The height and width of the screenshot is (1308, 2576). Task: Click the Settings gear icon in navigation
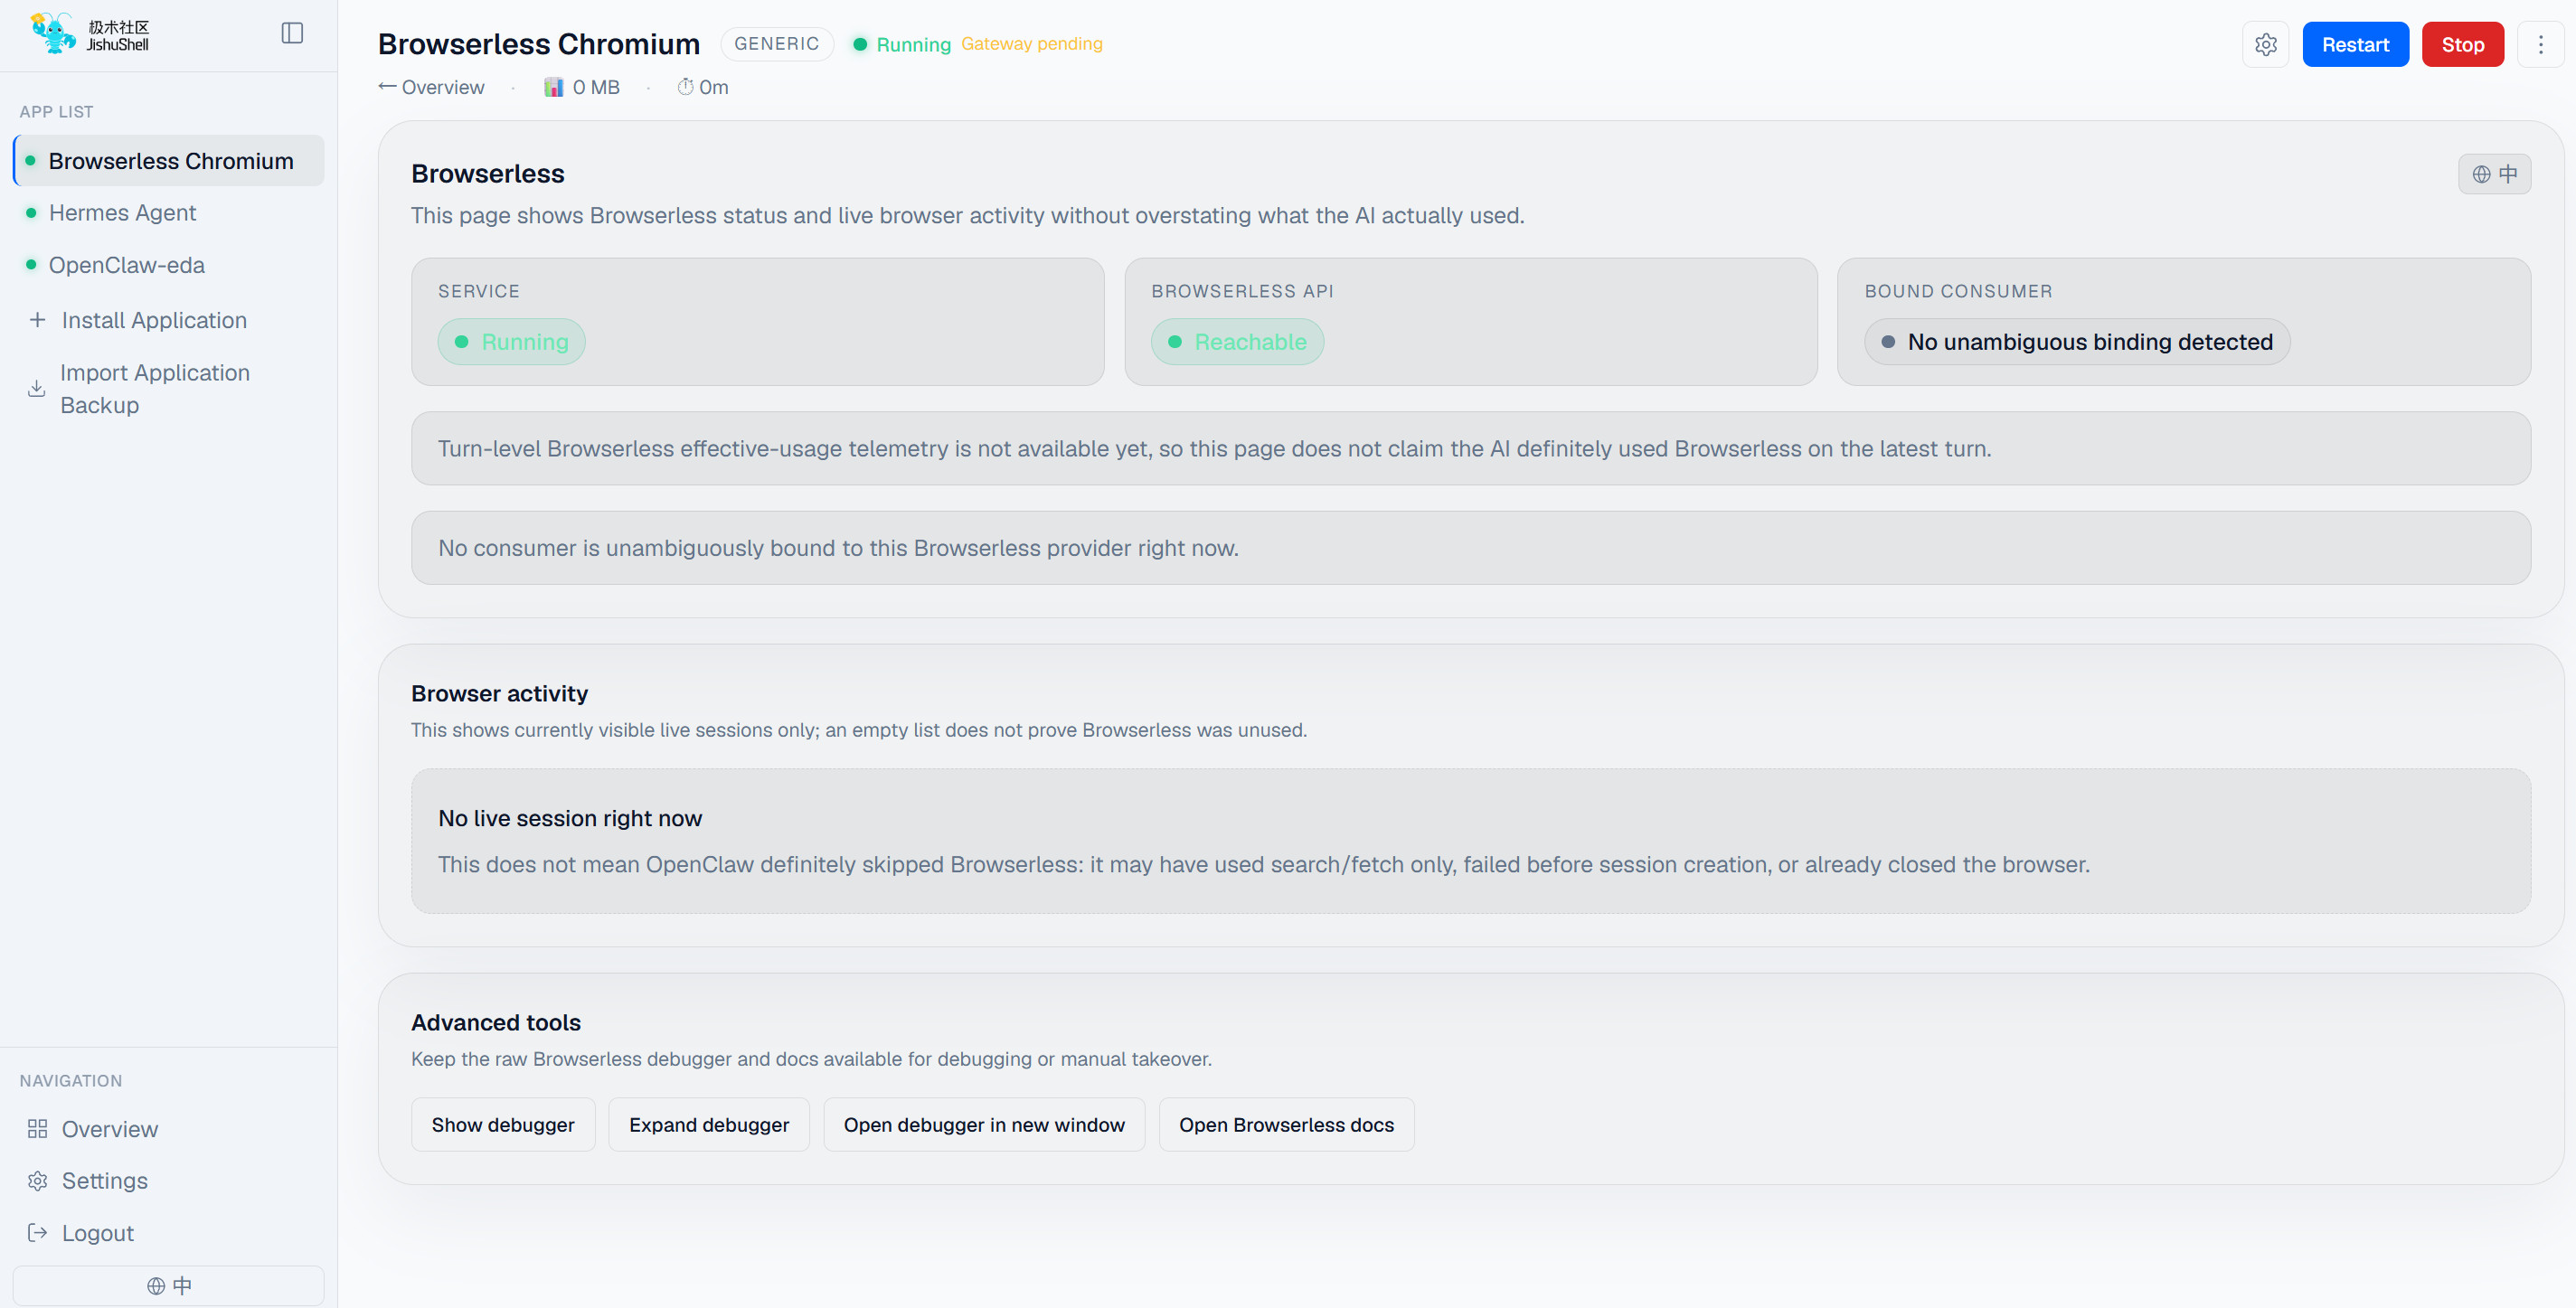(37, 1181)
